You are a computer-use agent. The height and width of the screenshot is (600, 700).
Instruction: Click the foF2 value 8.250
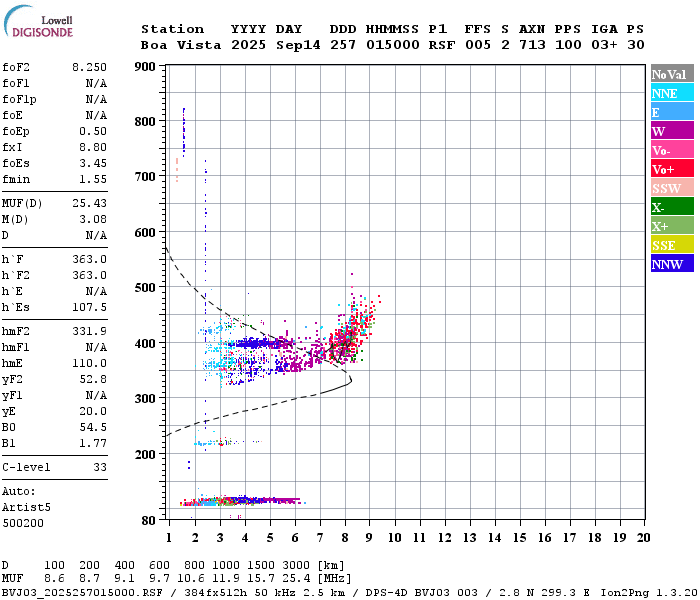(x=89, y=67)
